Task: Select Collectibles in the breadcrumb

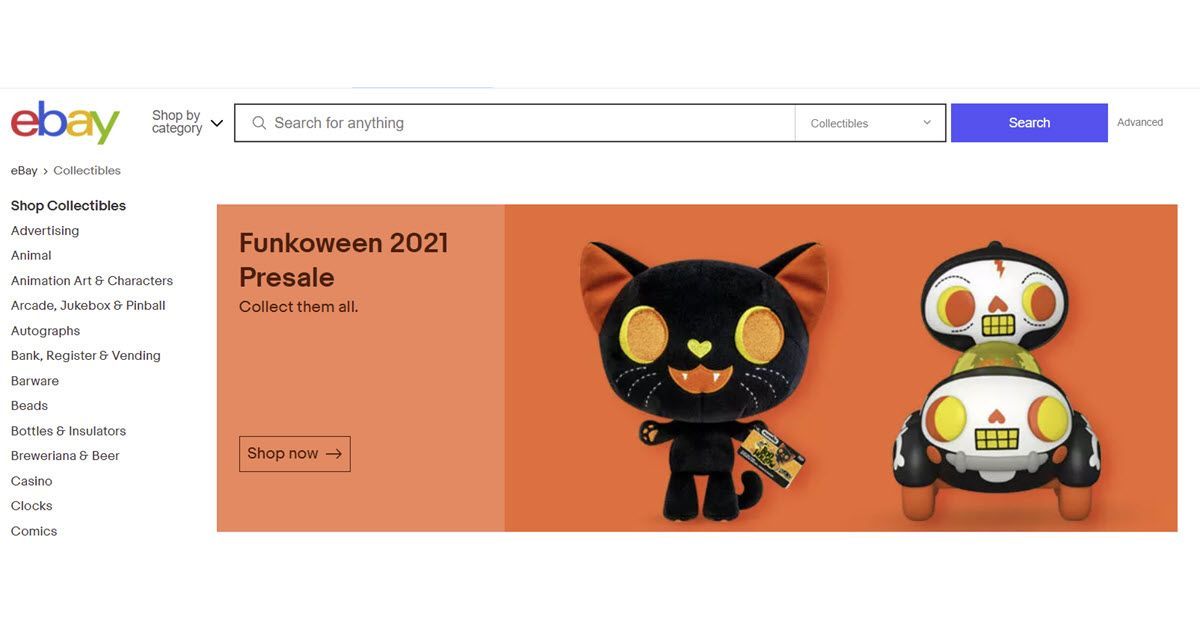Action: [x=87, y=171]
